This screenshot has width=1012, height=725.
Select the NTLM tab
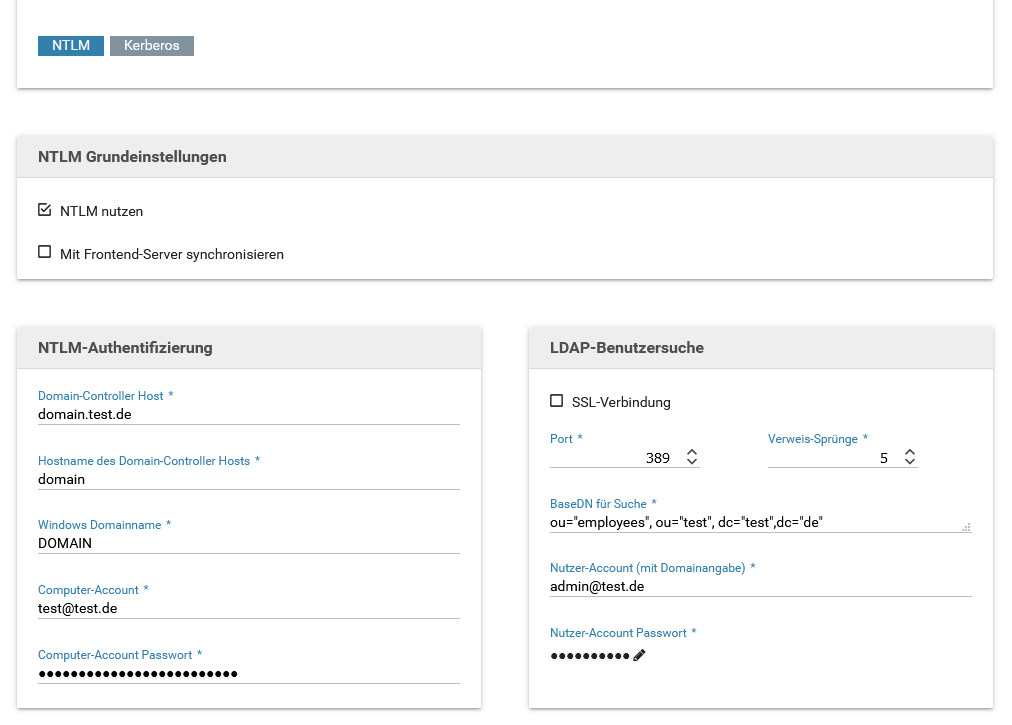71,46
